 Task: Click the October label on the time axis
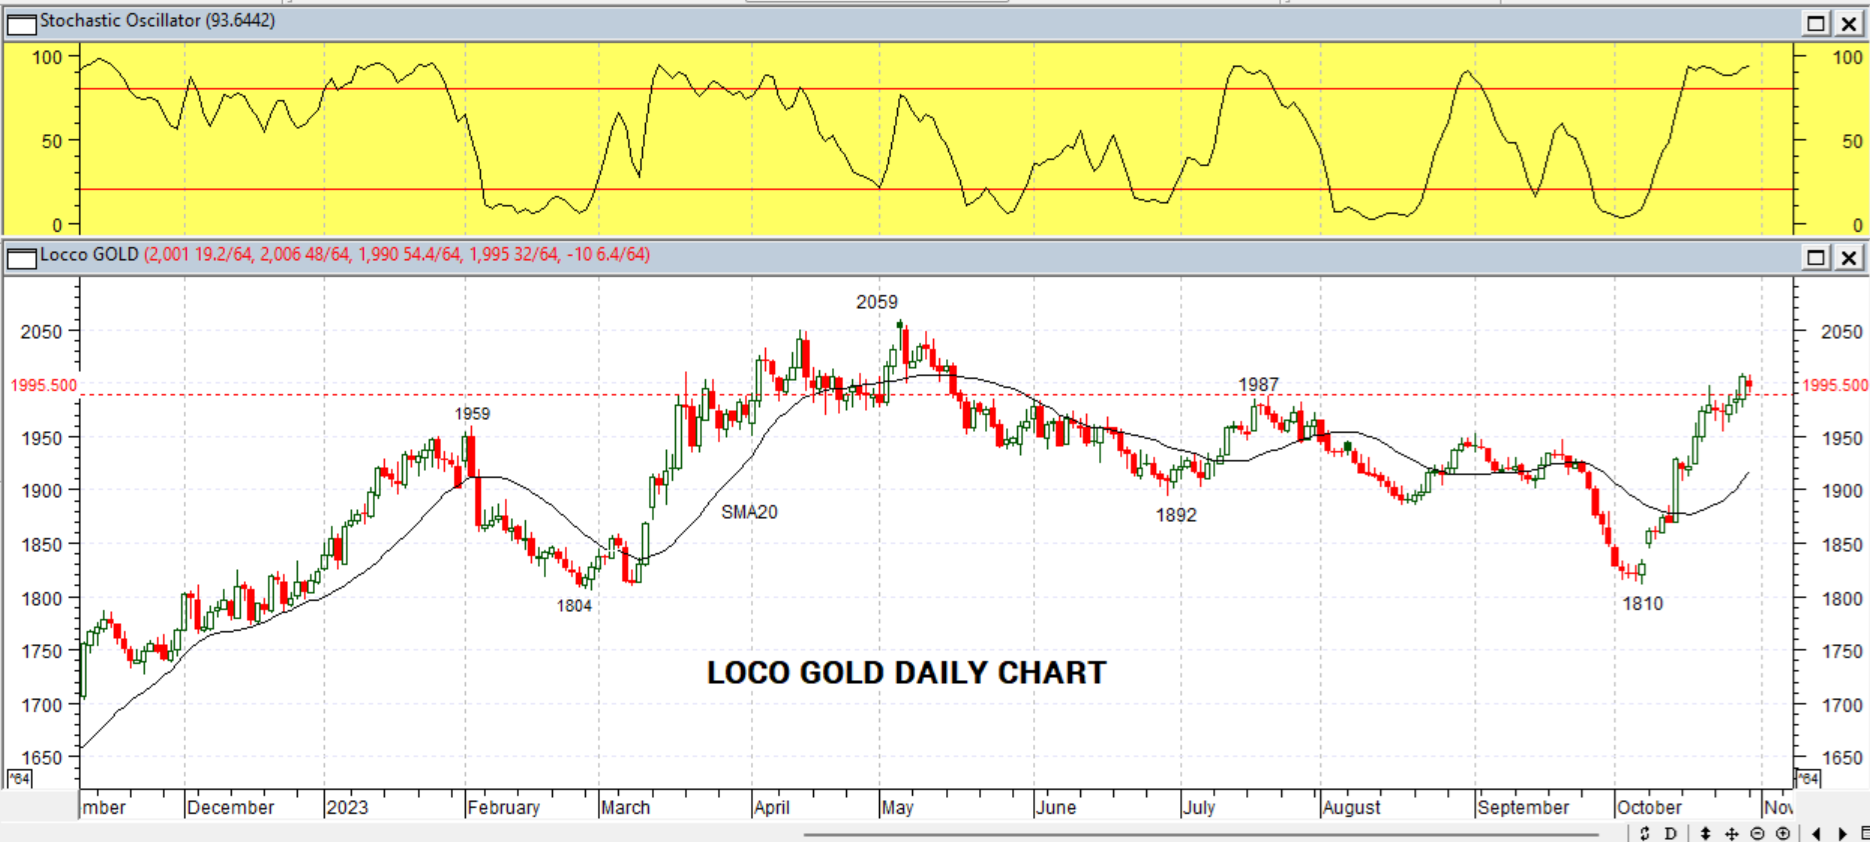pos(1649,807)
